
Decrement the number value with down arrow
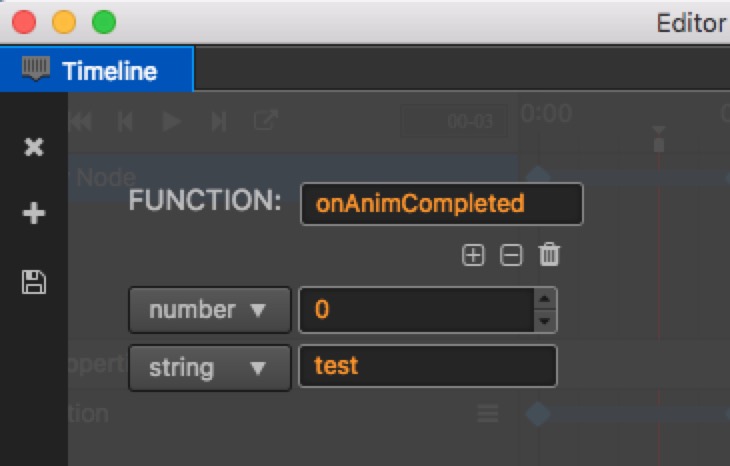point(545,321)
